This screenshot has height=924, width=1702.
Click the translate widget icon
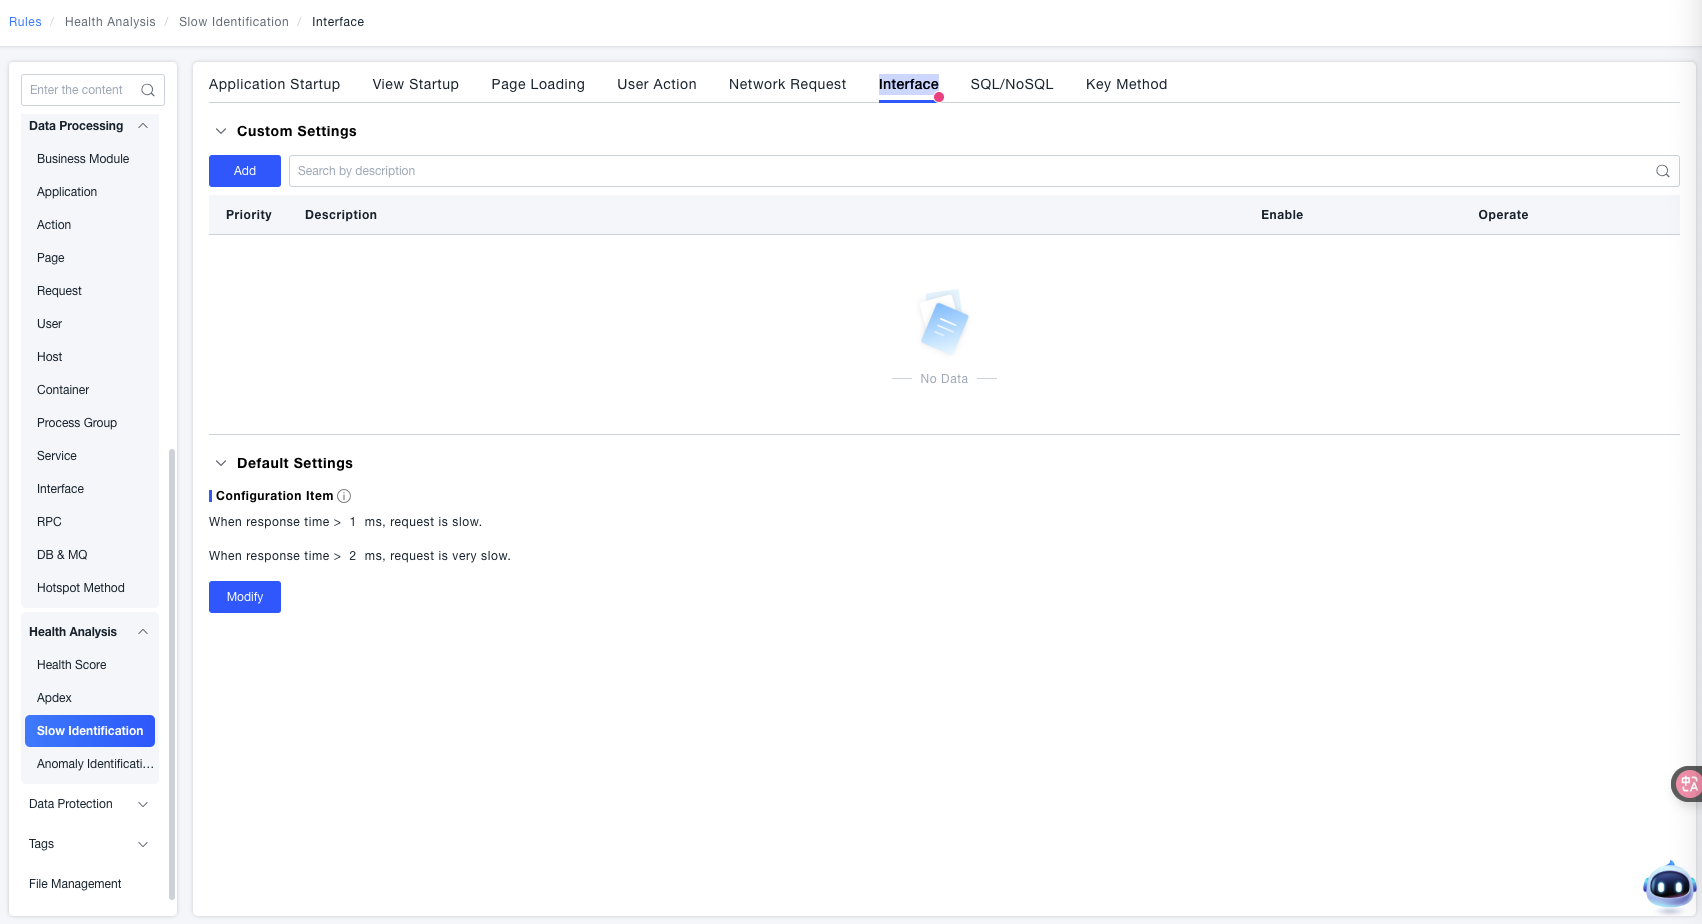pyautogui.click(x=1687, y=784)
